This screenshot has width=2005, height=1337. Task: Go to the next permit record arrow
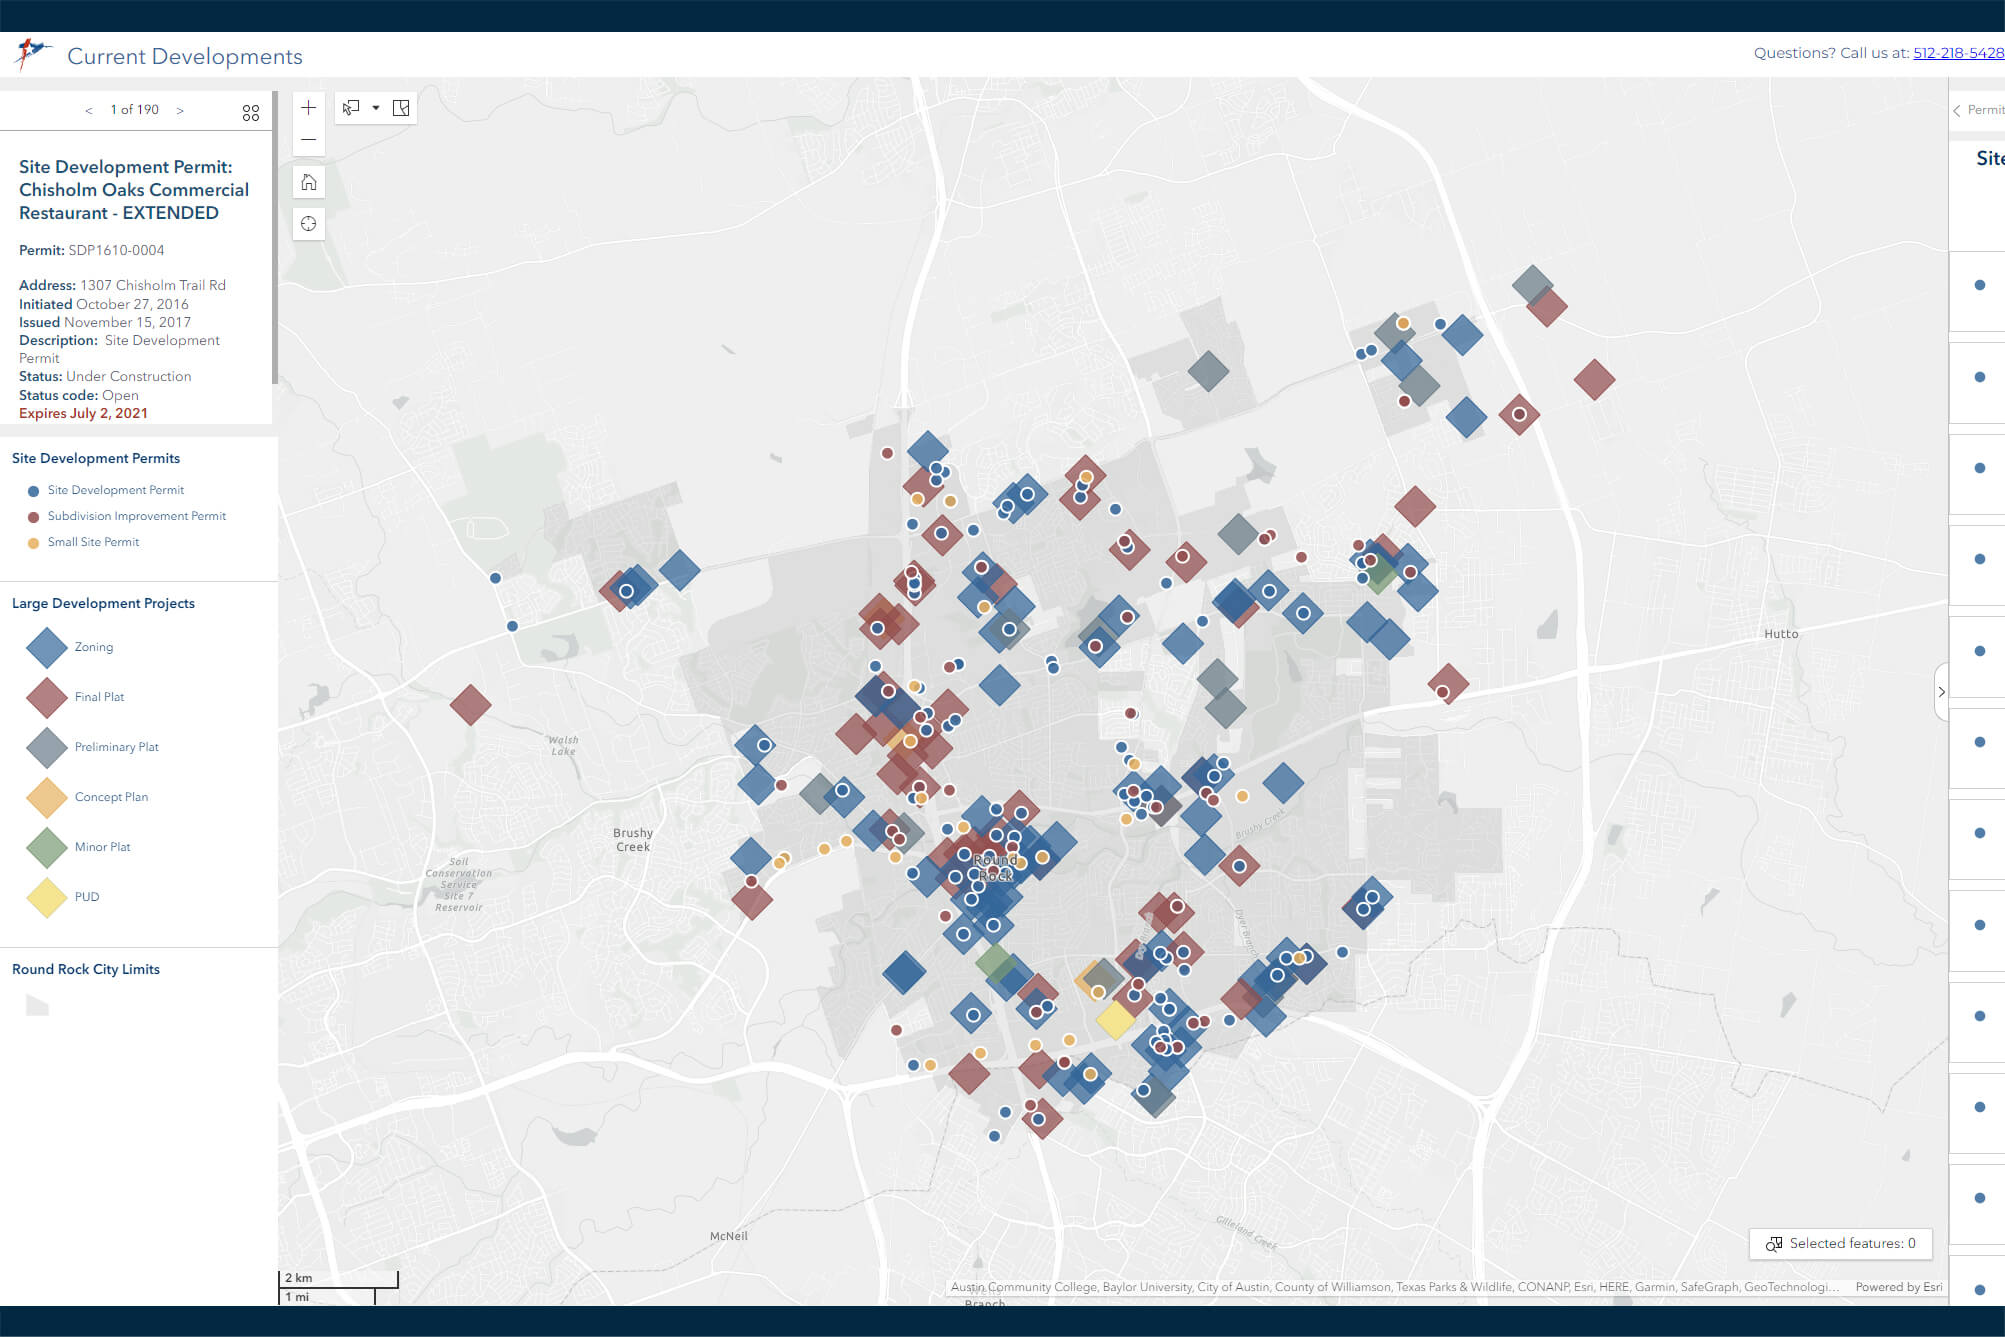tap(180, 110)
